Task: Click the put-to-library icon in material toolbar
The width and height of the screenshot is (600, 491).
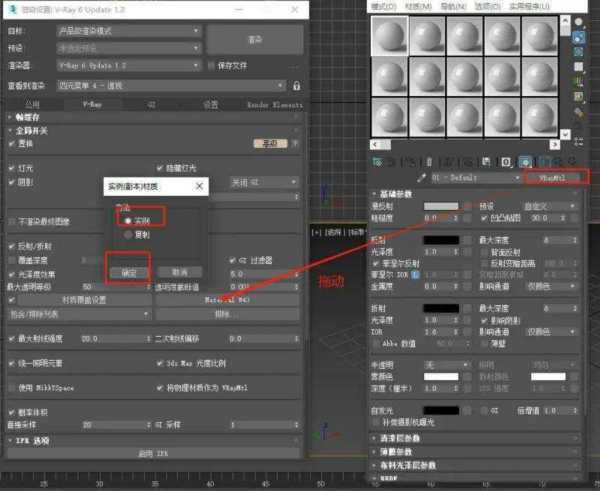Action: [x=486, y=162]
